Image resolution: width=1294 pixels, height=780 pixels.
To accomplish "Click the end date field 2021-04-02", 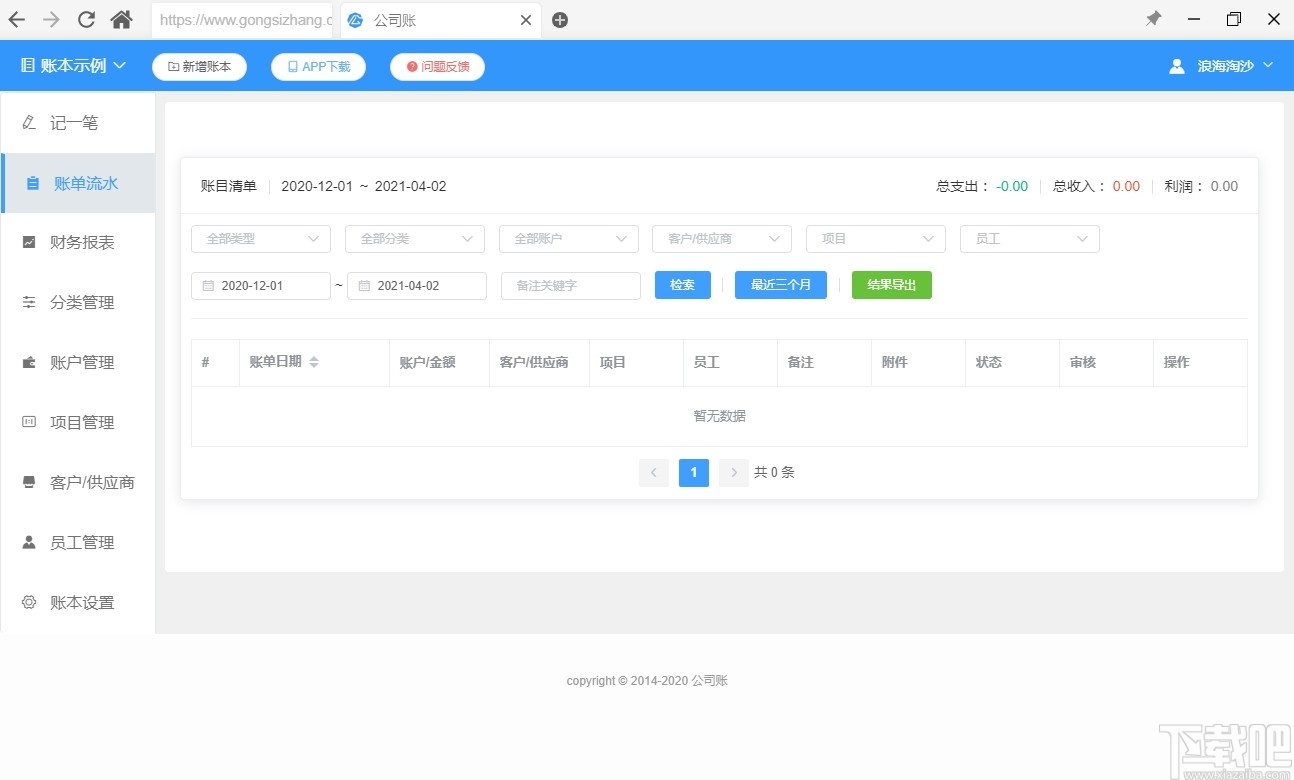I will 417,286.
